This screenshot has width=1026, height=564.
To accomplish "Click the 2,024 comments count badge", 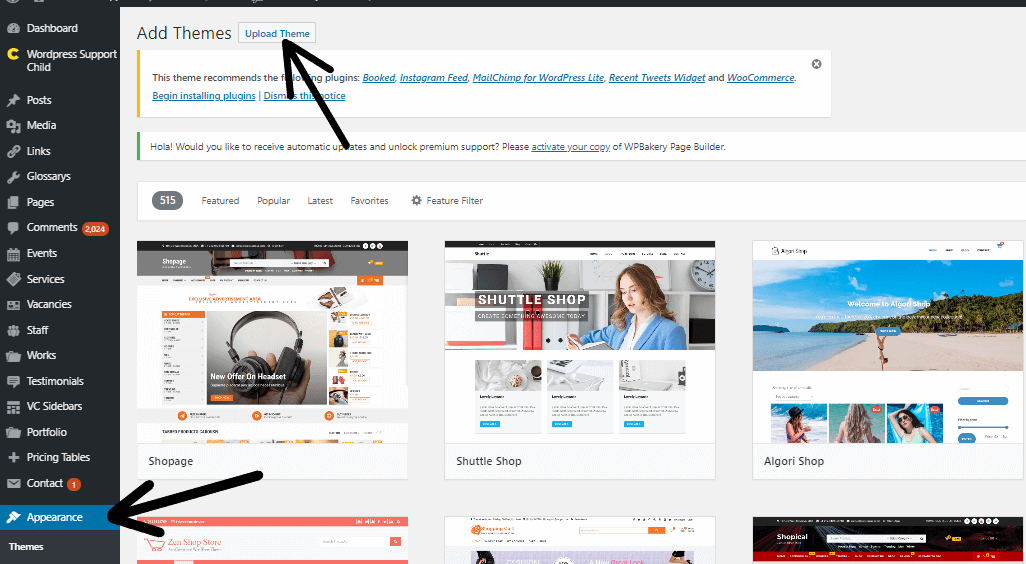I will tap(95, 229).
